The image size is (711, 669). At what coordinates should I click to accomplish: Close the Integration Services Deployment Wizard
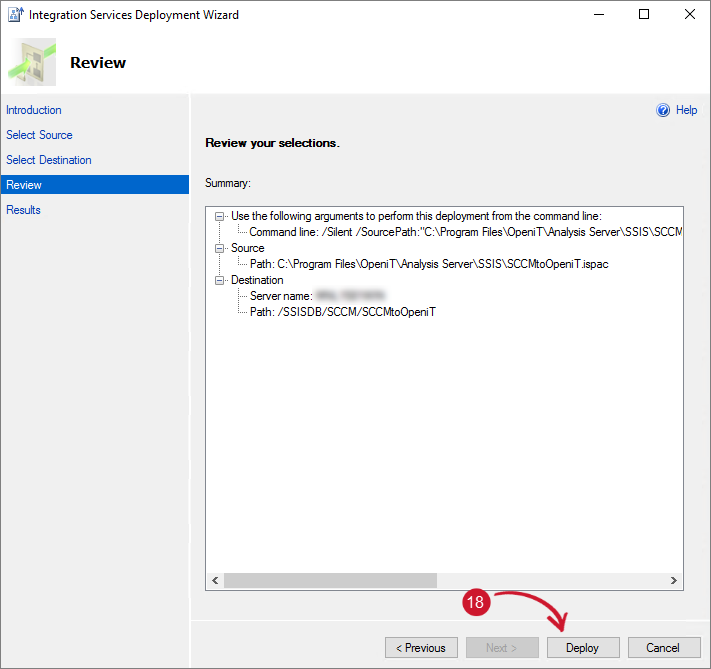click(690, 15)
